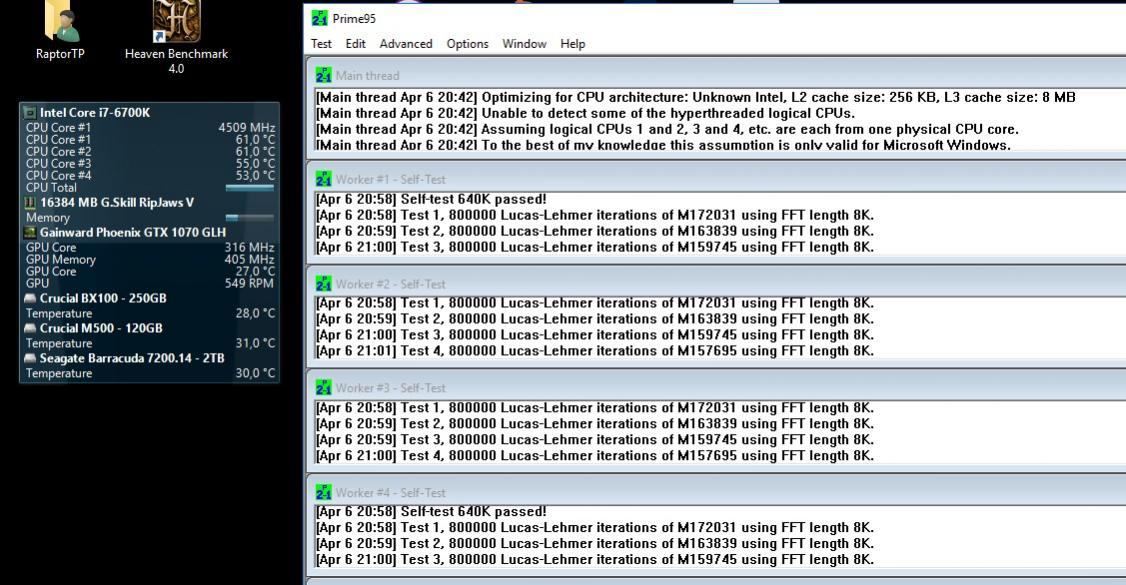This screenshot has height=585, width=1126.
Task: Click the Memory usage bar in gadget
Action: pyautogui.click(x=249, y=217)
